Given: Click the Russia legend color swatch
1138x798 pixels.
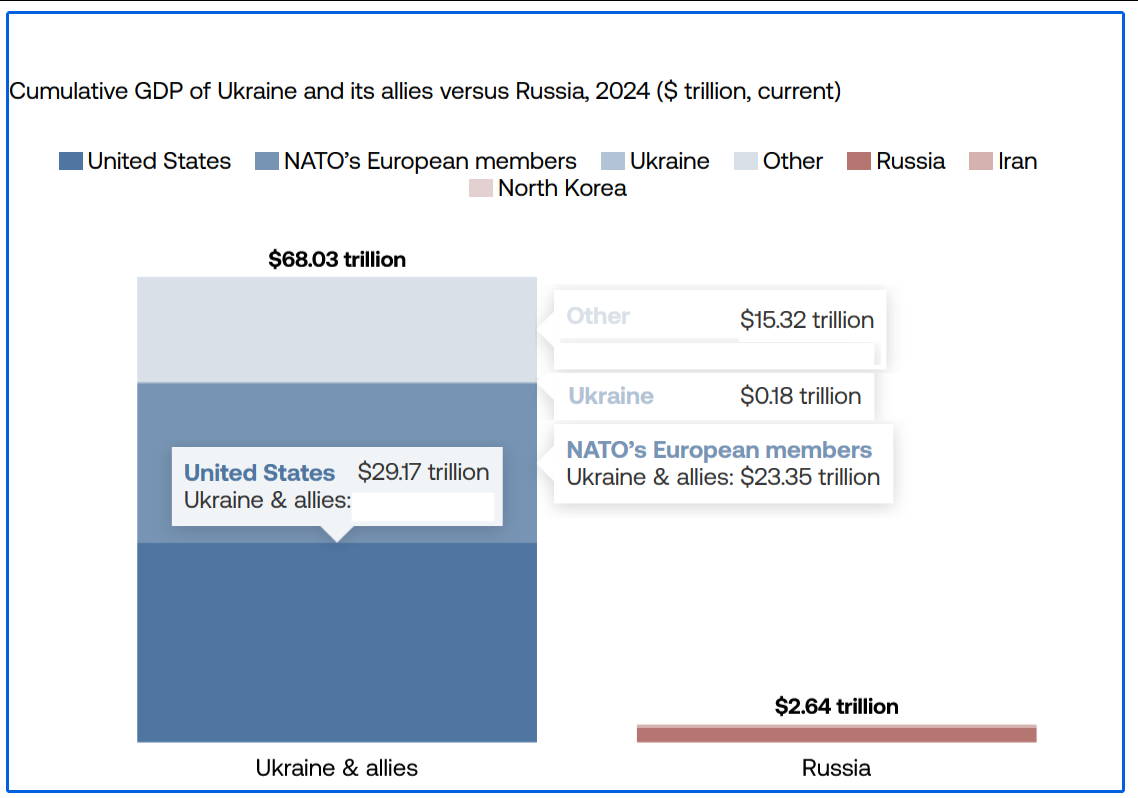Looking at the screenshot, I should pos(859,161).
